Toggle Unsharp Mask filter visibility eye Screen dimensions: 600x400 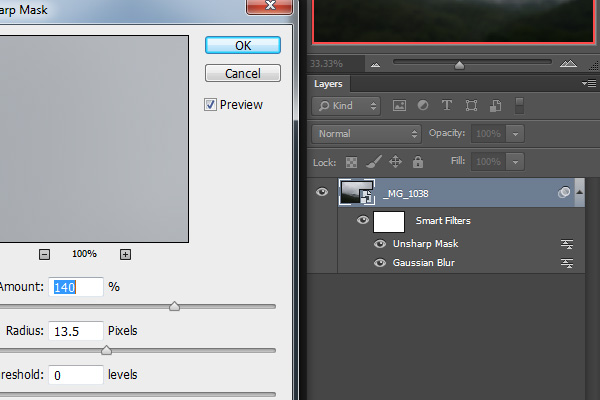click(x=380, y=244)
